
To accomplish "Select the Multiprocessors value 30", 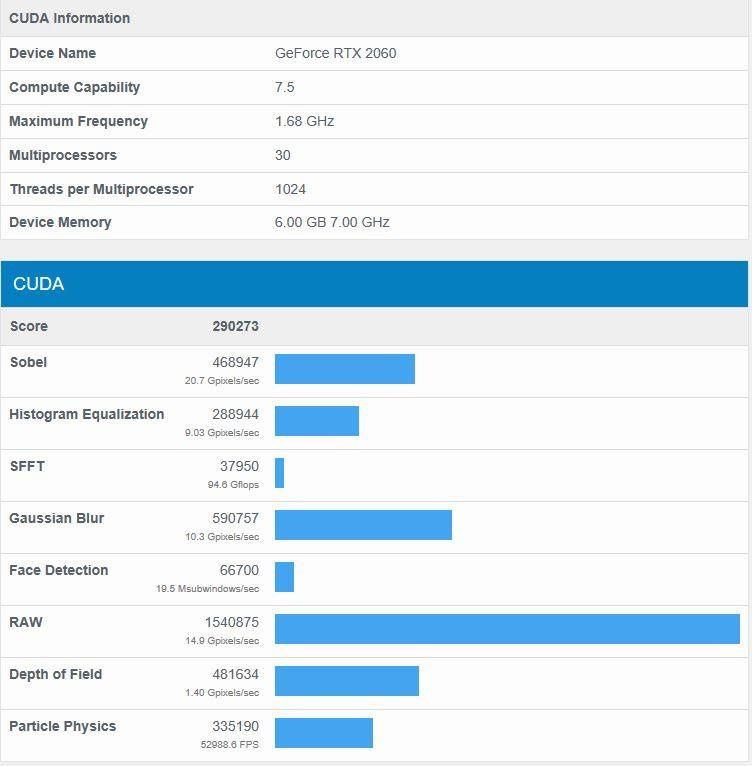I will tap(282, 155).
